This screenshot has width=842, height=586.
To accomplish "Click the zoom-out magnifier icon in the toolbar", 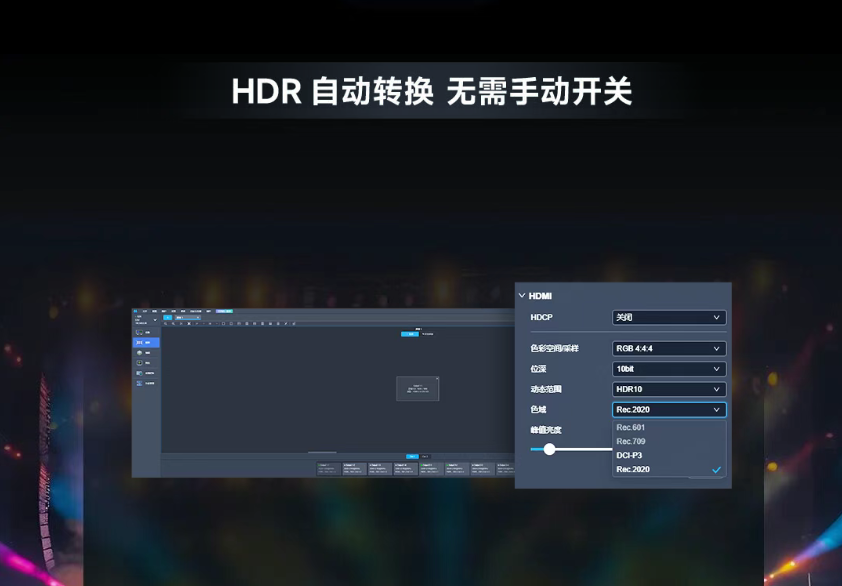I will (x=174, y=322).
